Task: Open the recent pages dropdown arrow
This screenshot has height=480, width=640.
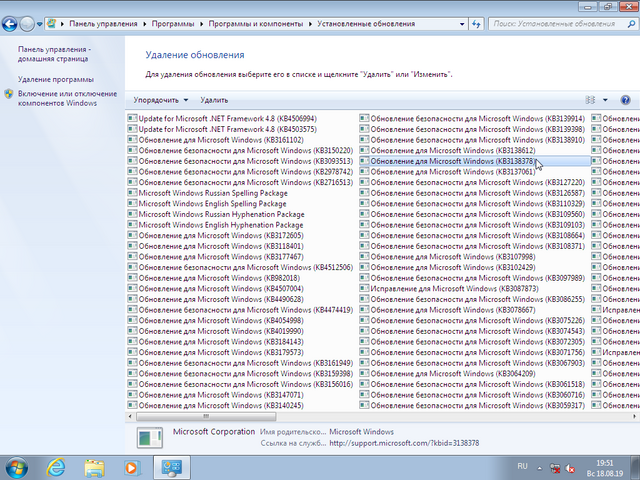Action: pyautogui.click(x=40, y=24)
